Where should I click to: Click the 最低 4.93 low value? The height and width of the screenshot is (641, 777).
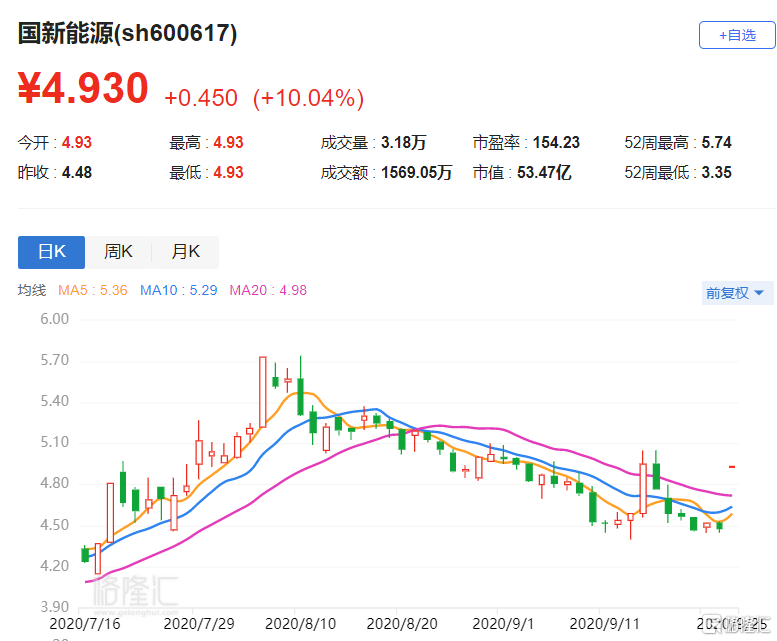206,172
